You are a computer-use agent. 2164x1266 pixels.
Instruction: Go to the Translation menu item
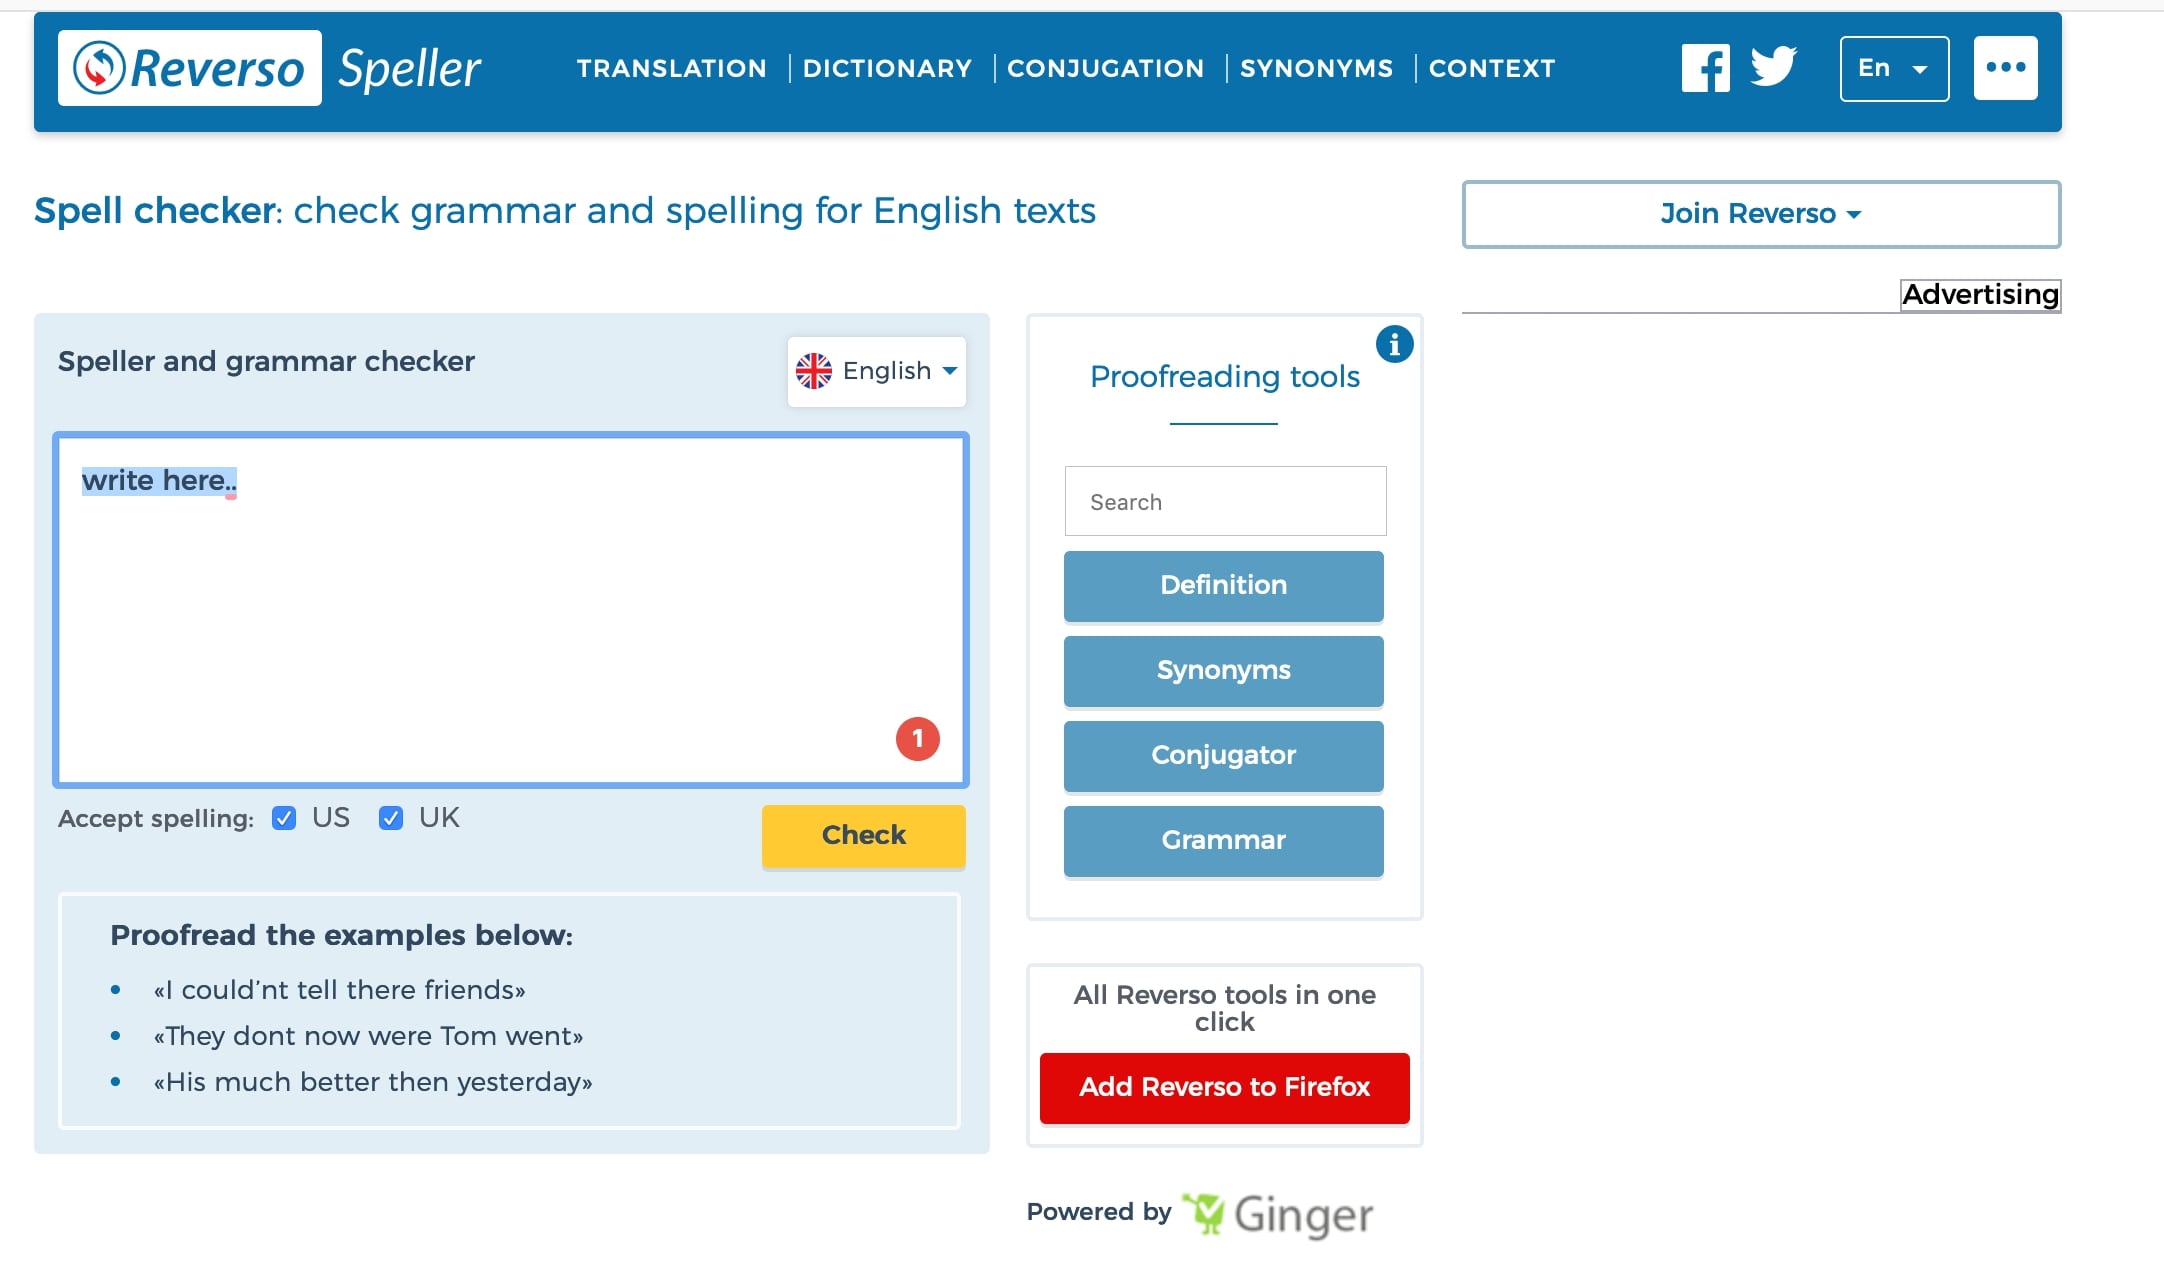pos(672,68)
